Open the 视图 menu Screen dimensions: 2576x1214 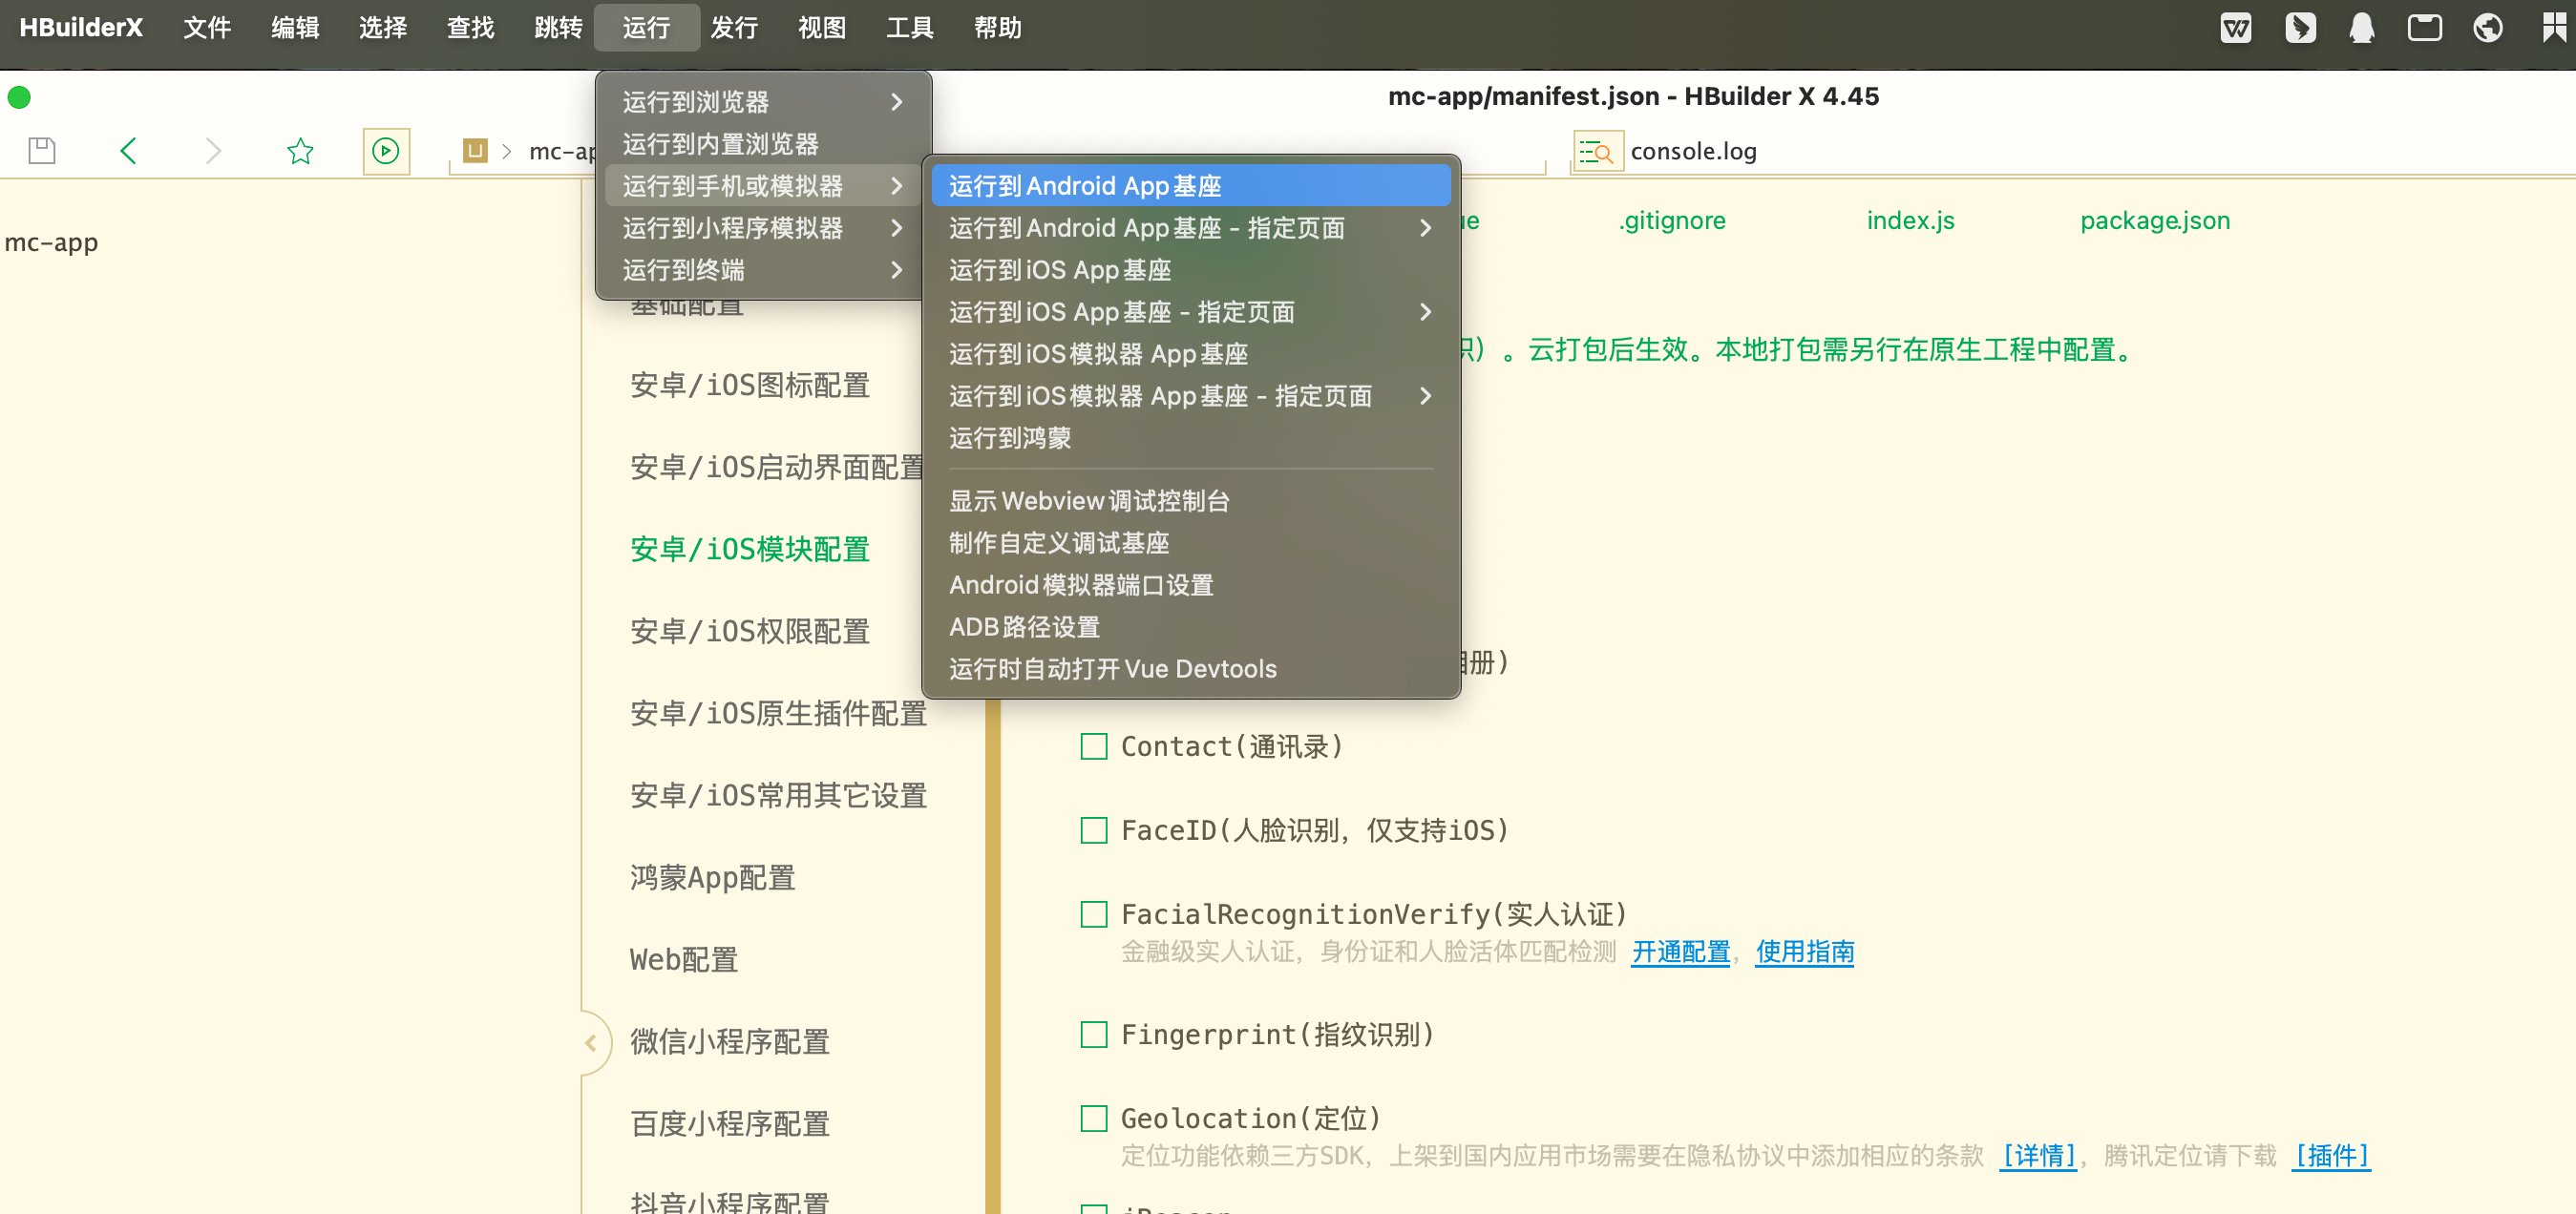click(x=822, y=28)
